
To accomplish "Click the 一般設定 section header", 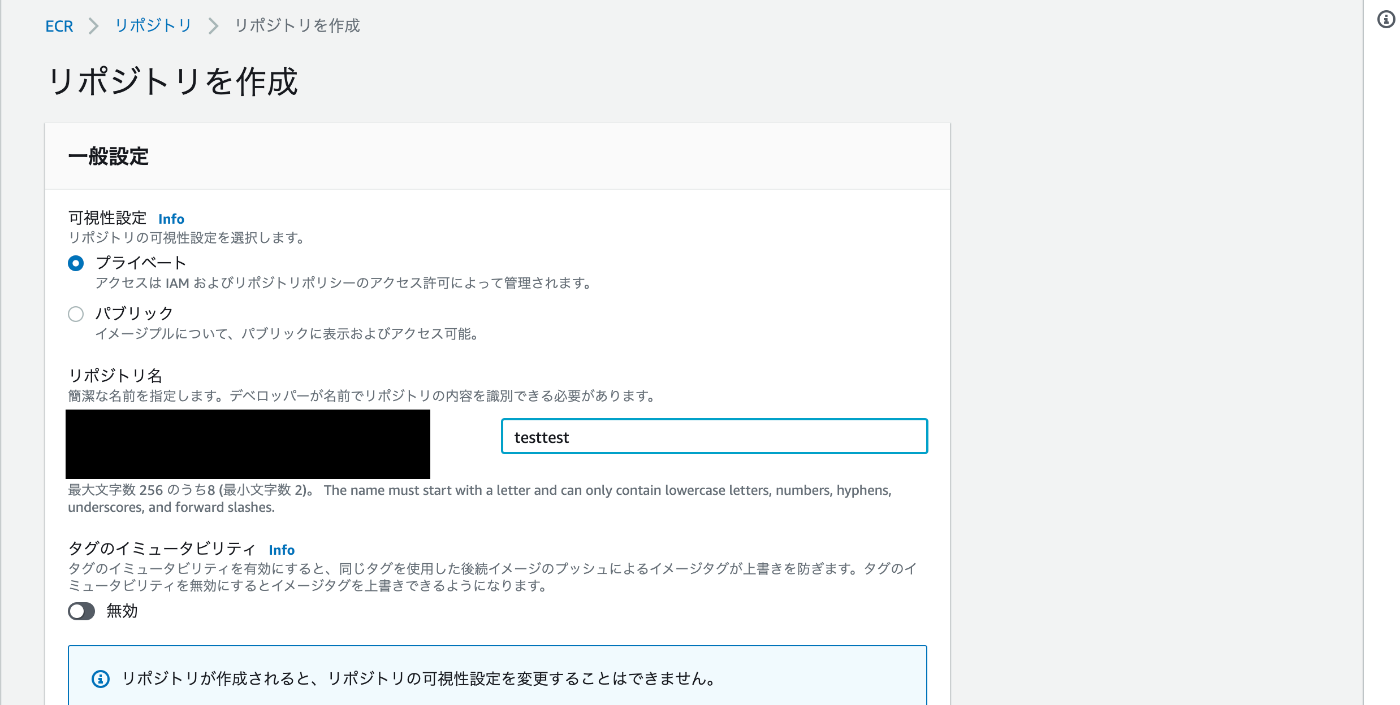I will pyautogui.click(x=108, y=156).
